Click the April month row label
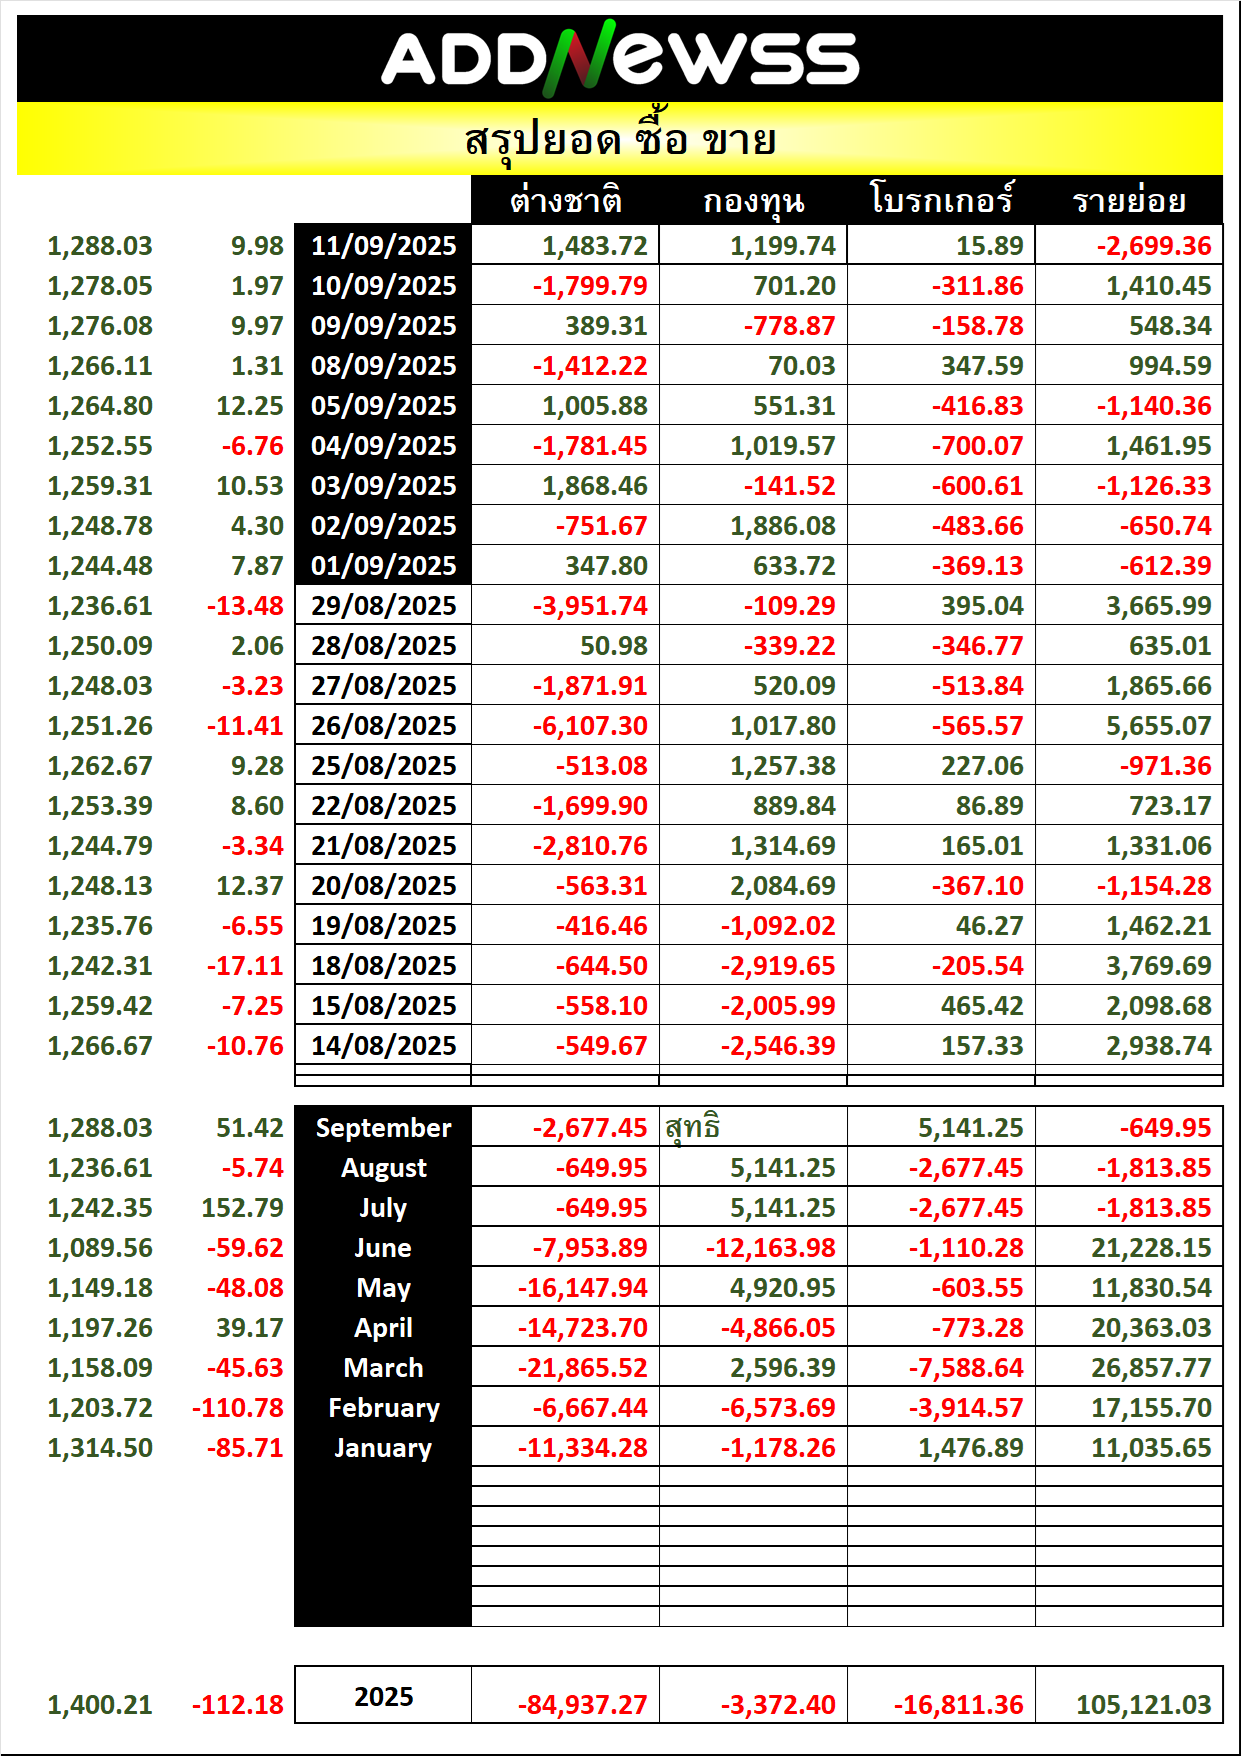 pos(383,1327)
